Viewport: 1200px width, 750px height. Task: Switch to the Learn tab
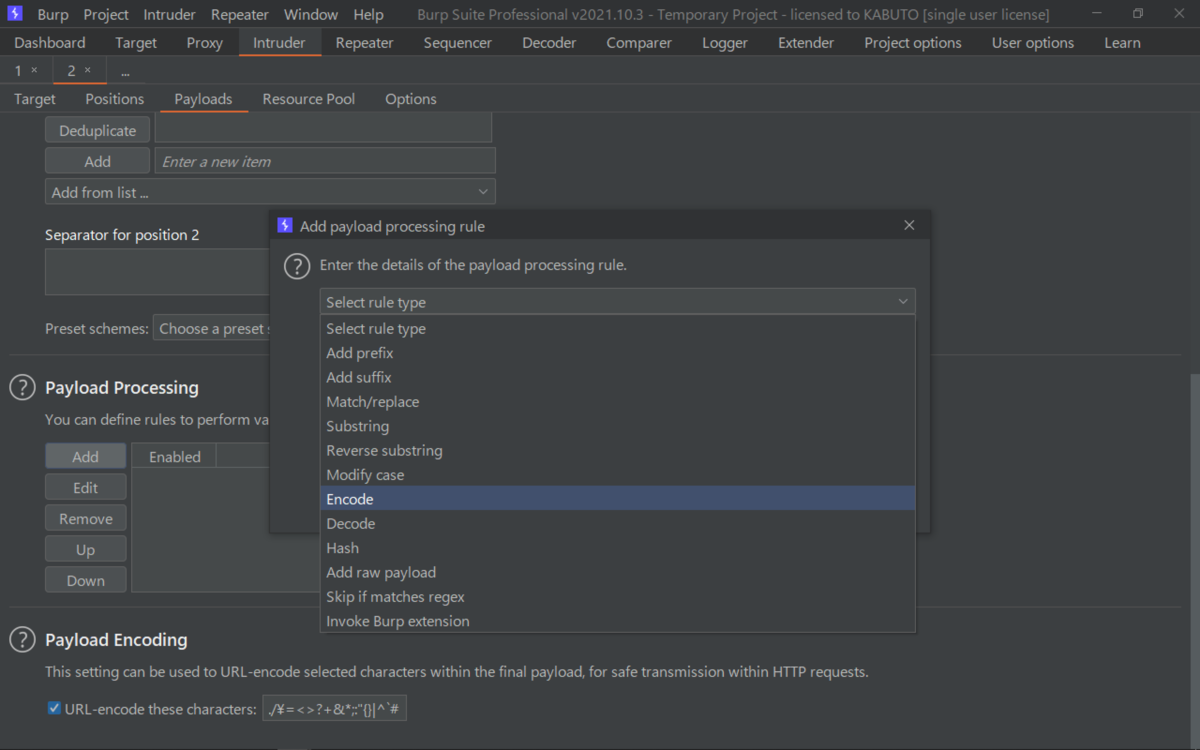(x=1122, y=43)
